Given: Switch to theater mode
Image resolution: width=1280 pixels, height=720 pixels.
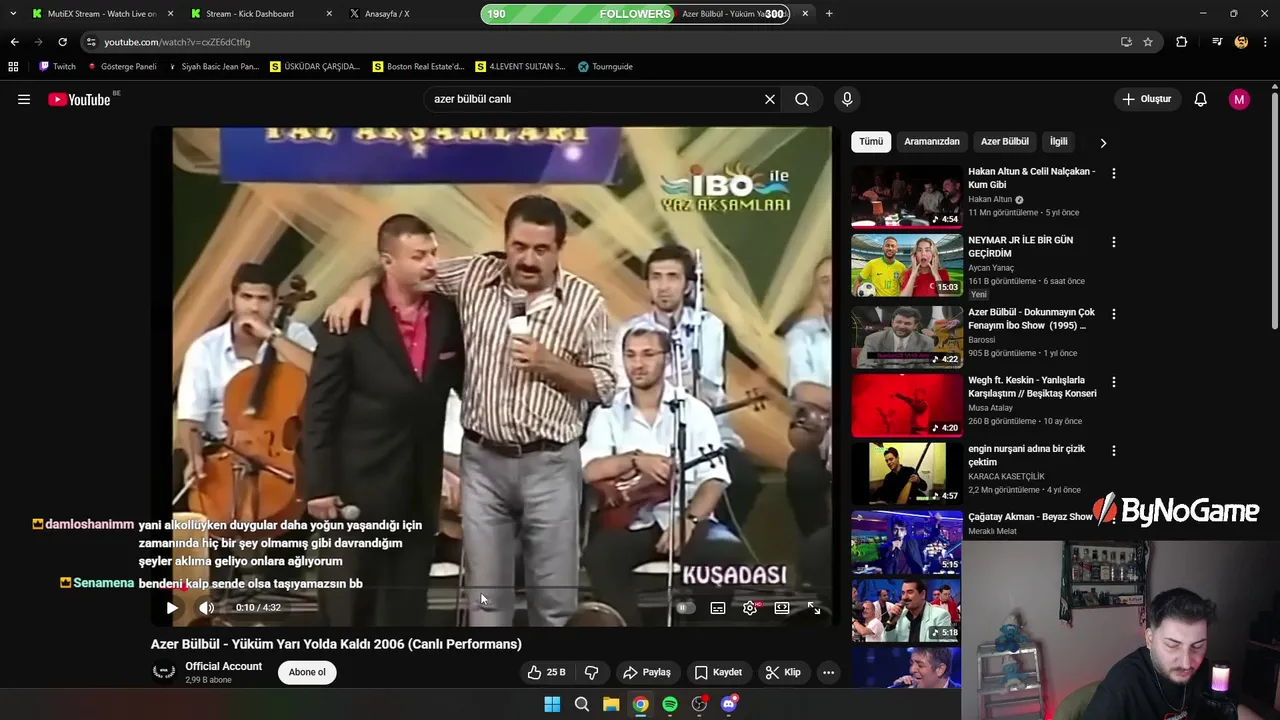Looking at the screenshot, I should pos(782,607).
